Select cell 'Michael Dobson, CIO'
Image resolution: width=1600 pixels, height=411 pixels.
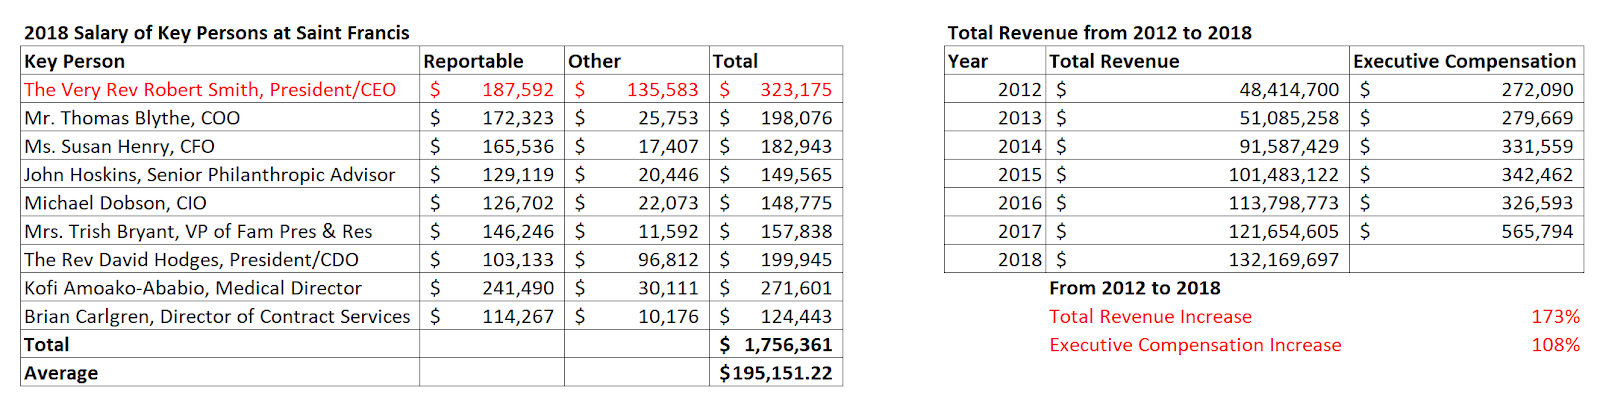point(220,203)
